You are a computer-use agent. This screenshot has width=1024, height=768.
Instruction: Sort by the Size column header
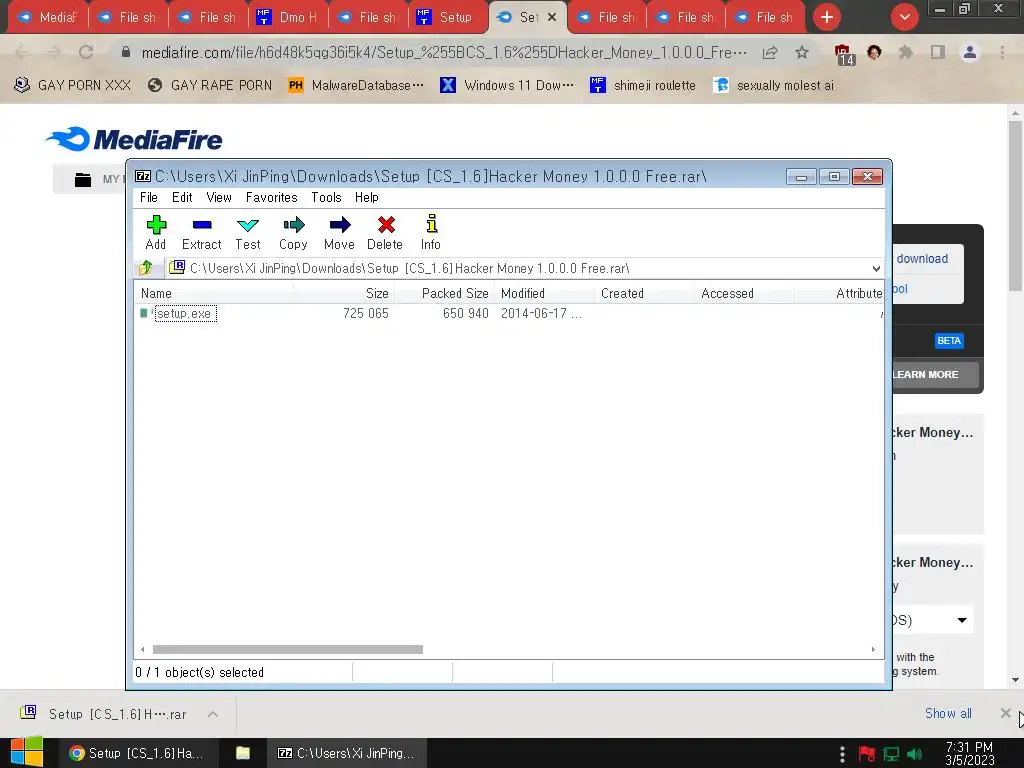pos(344,293)
